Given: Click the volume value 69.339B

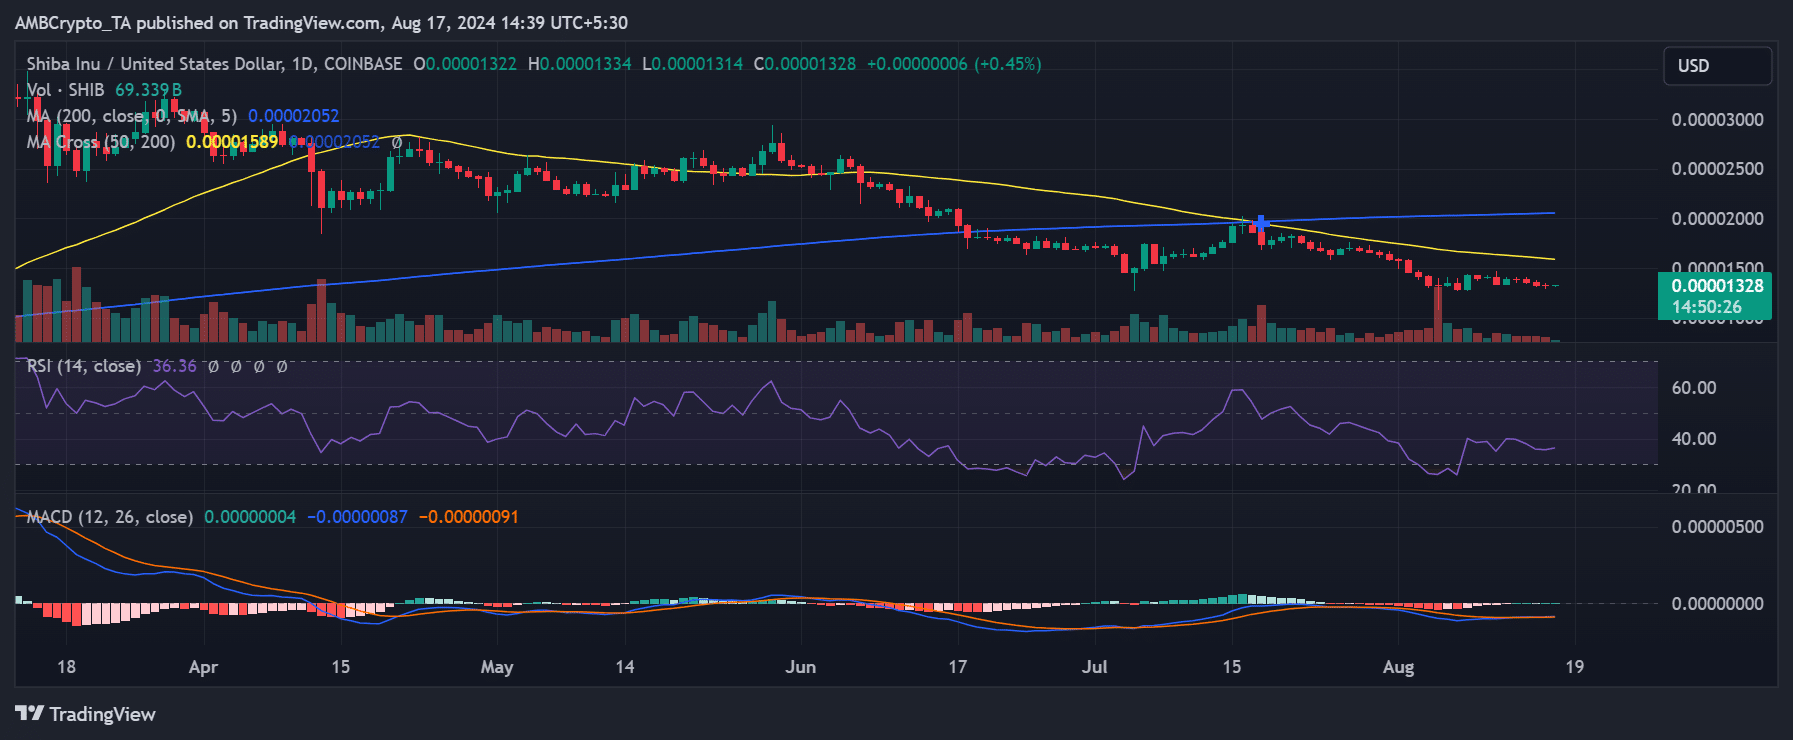Looking at the screenshot, I should pyautogui.click(x=148, y=90).
